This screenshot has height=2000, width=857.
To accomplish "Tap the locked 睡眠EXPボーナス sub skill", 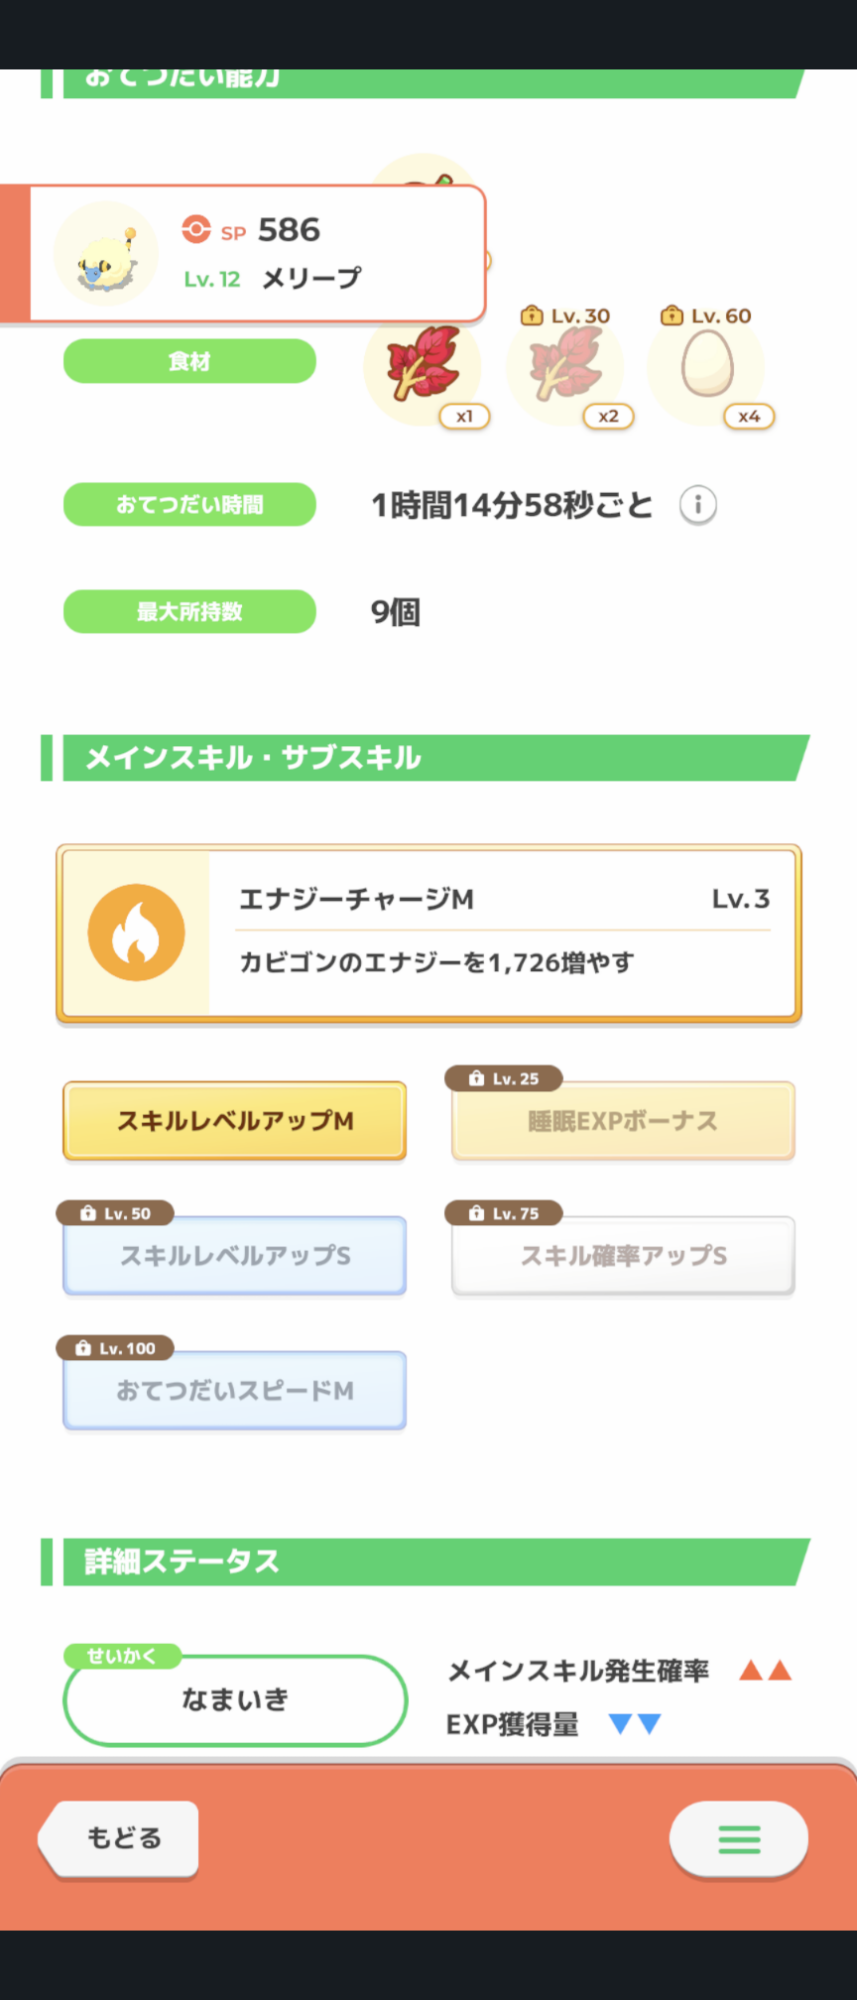I will pos(623,1121).
